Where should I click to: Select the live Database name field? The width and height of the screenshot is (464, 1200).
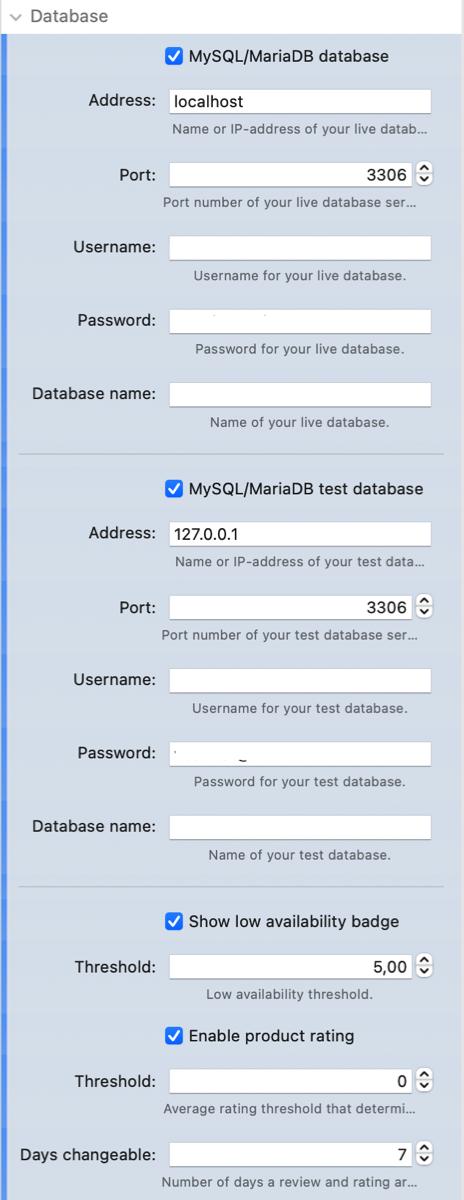300,394
